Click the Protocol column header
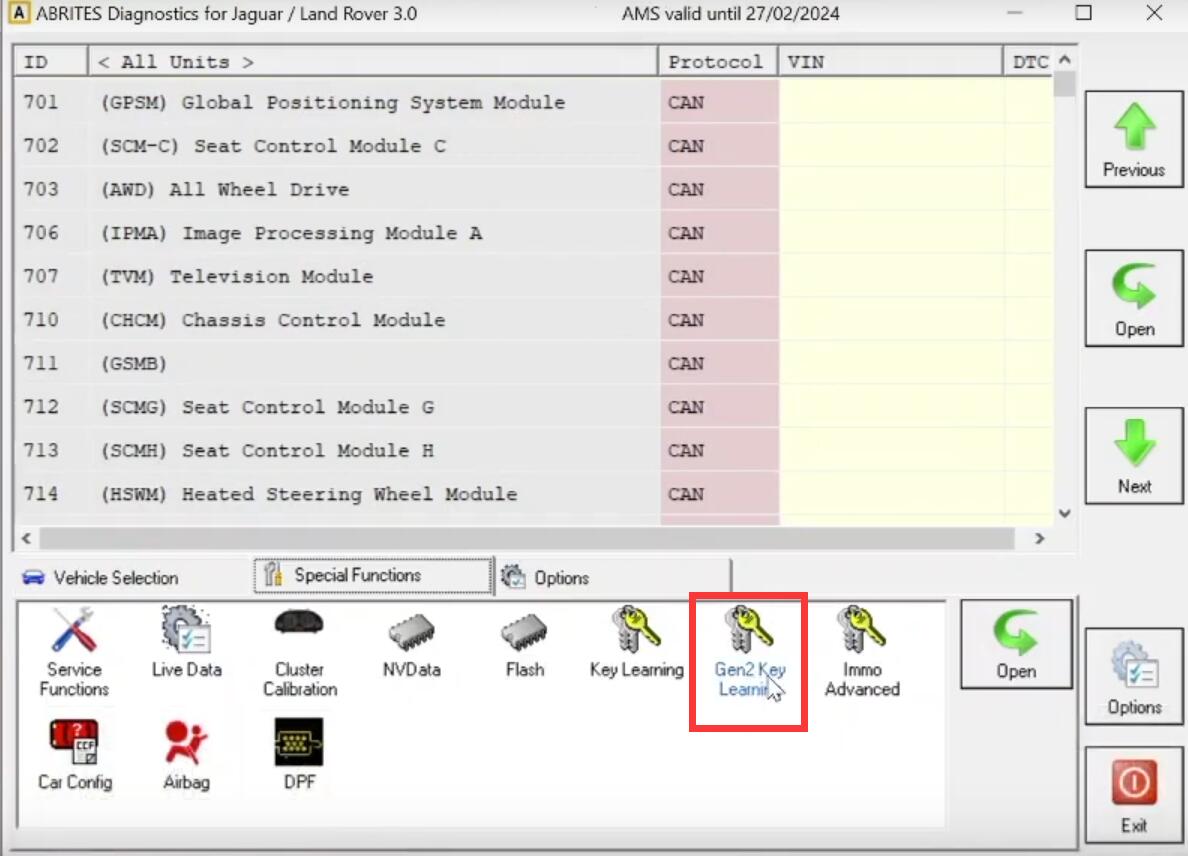 tap(718, 62)
